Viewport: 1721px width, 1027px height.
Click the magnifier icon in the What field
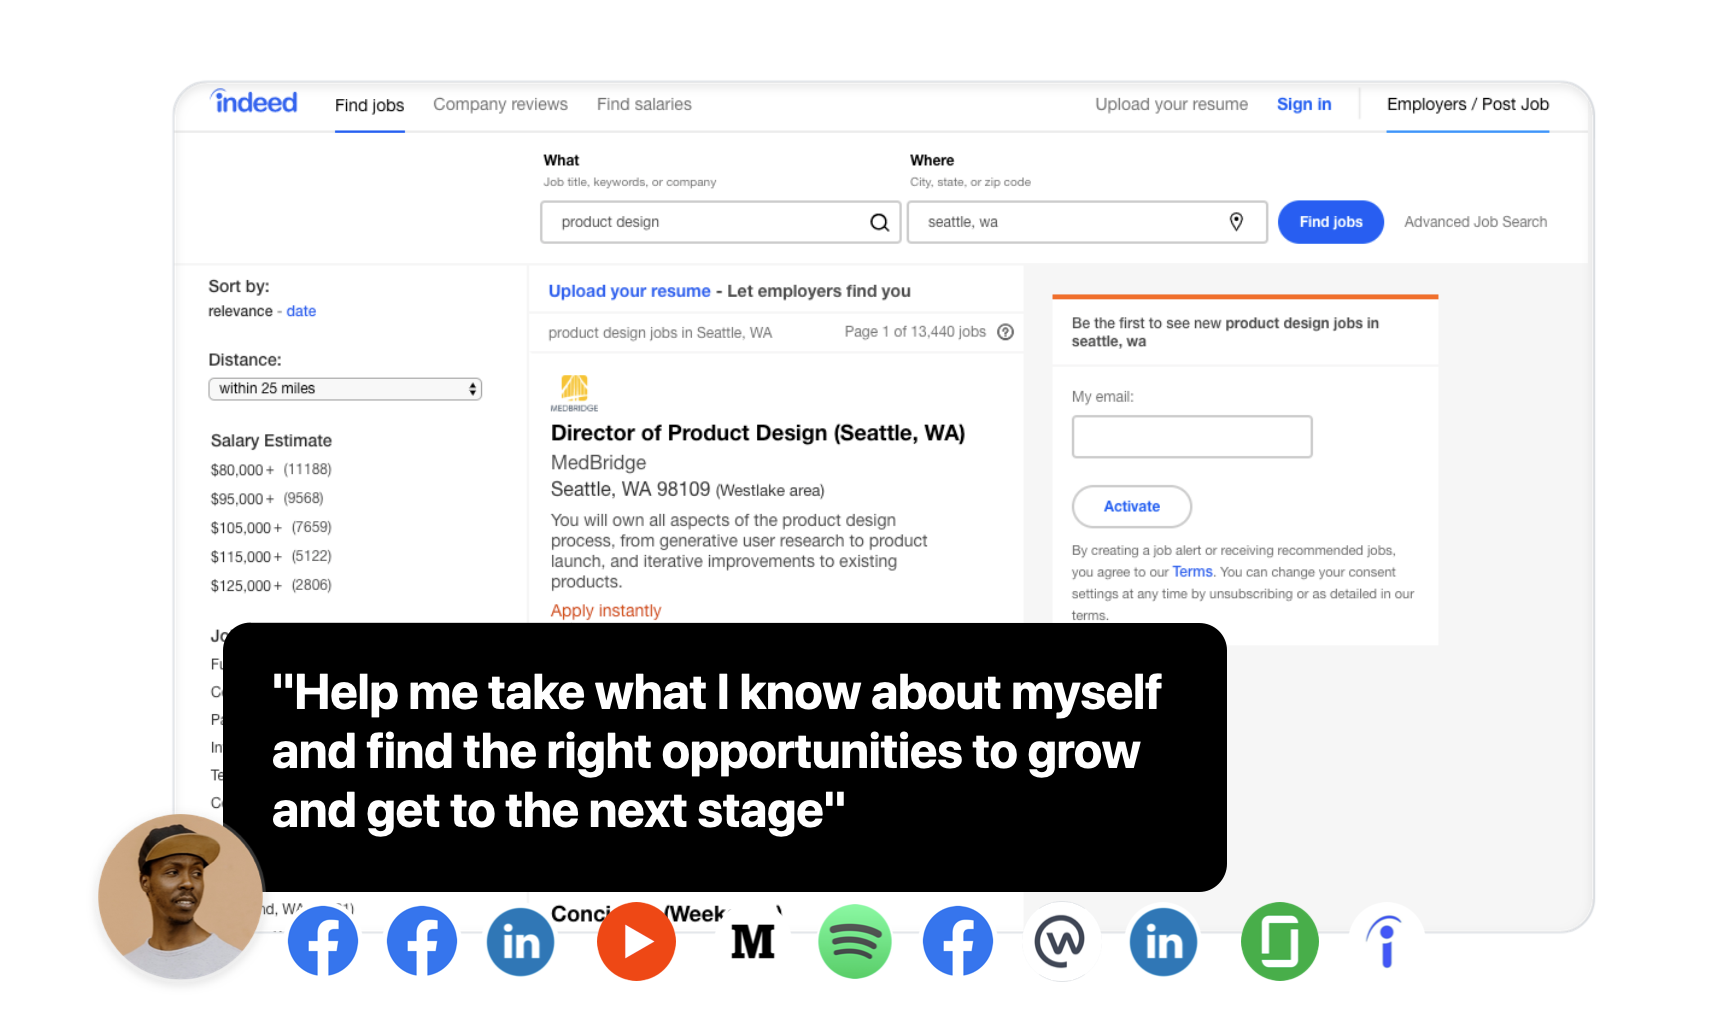(879, 222)
